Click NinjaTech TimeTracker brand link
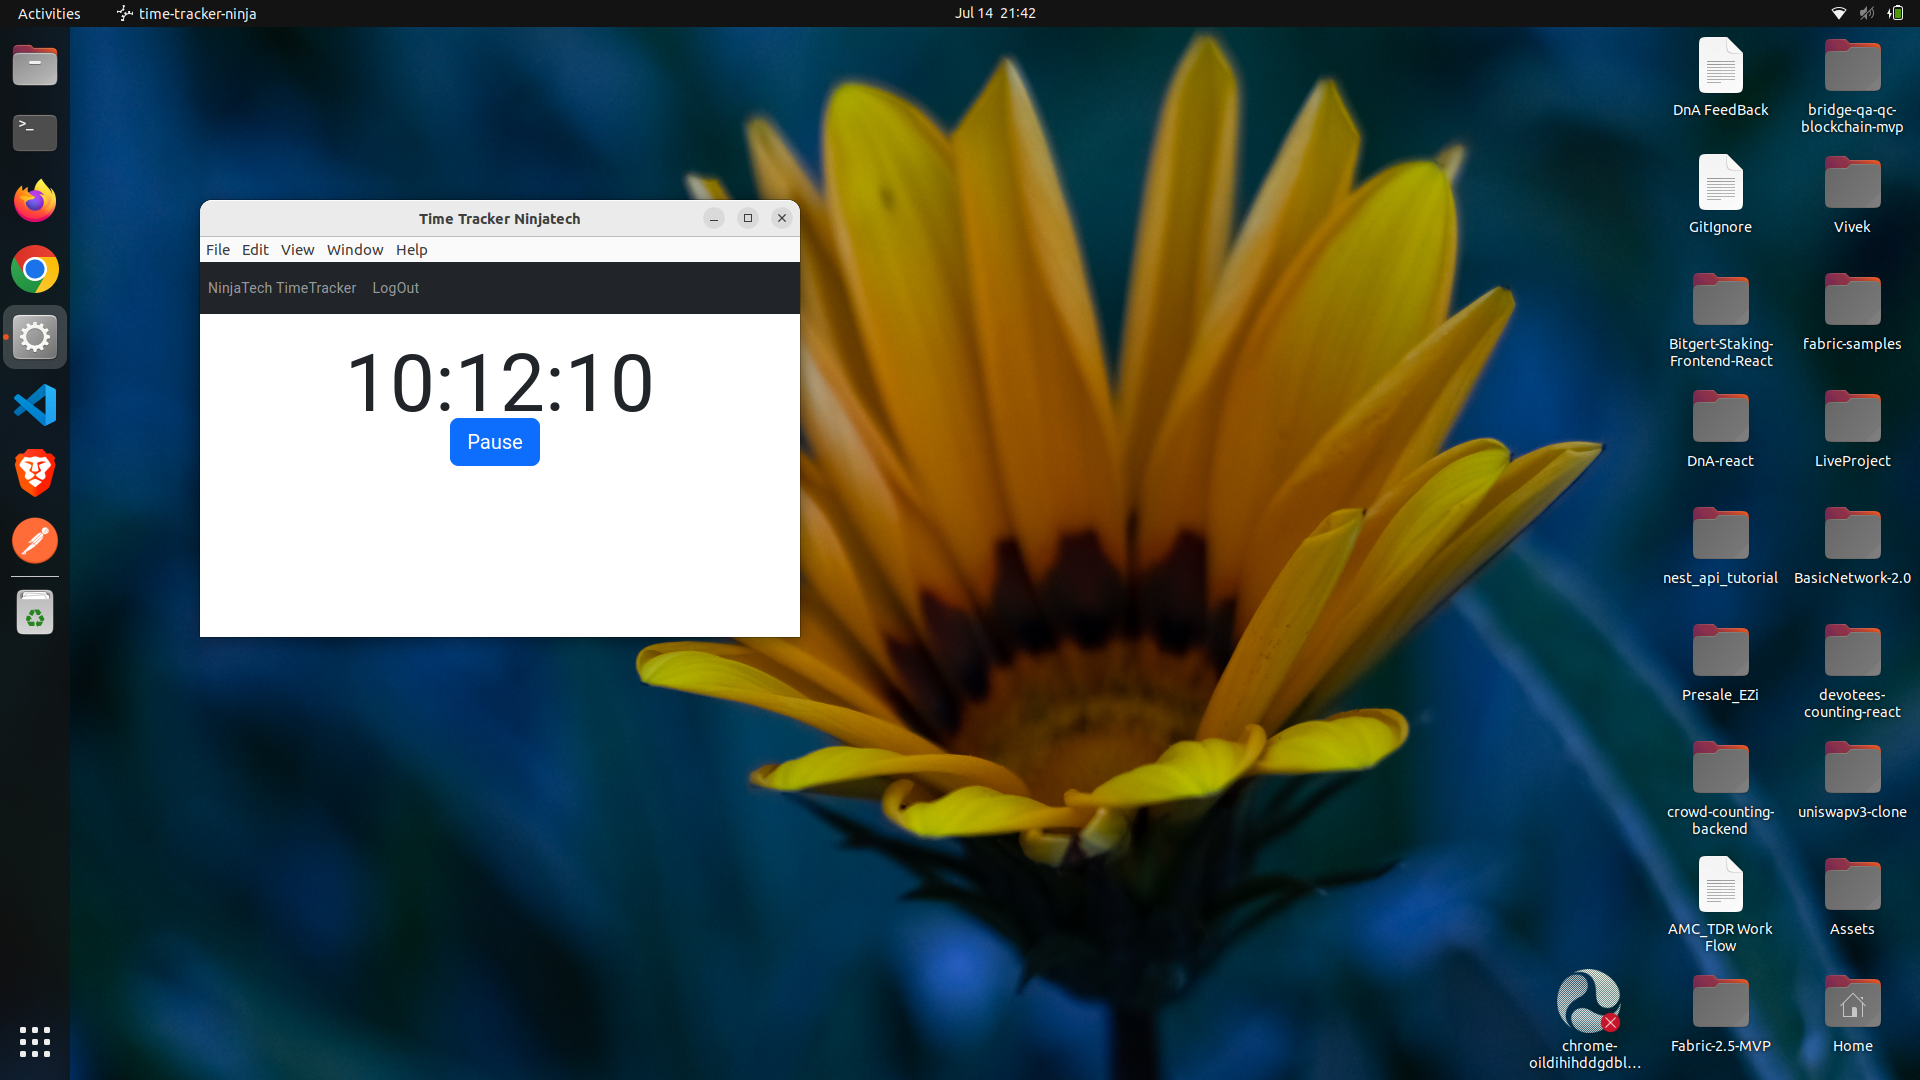Screen dimensions: 1920x1080 click(x=282, y=288)
